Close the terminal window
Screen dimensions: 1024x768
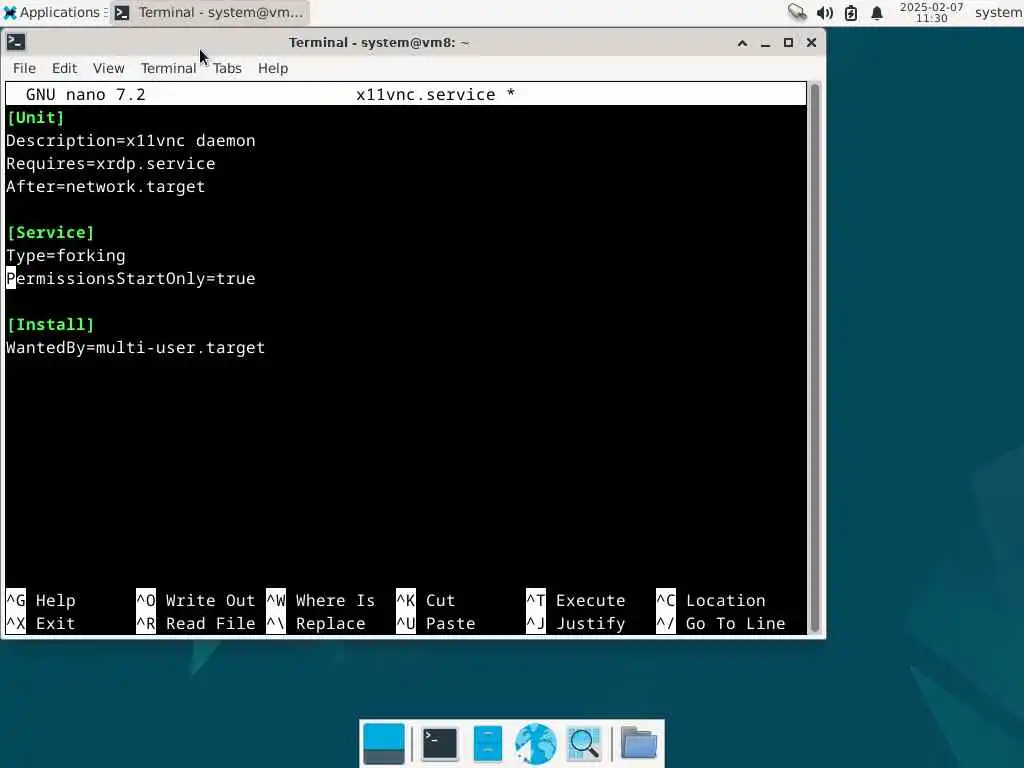point(811,43)
